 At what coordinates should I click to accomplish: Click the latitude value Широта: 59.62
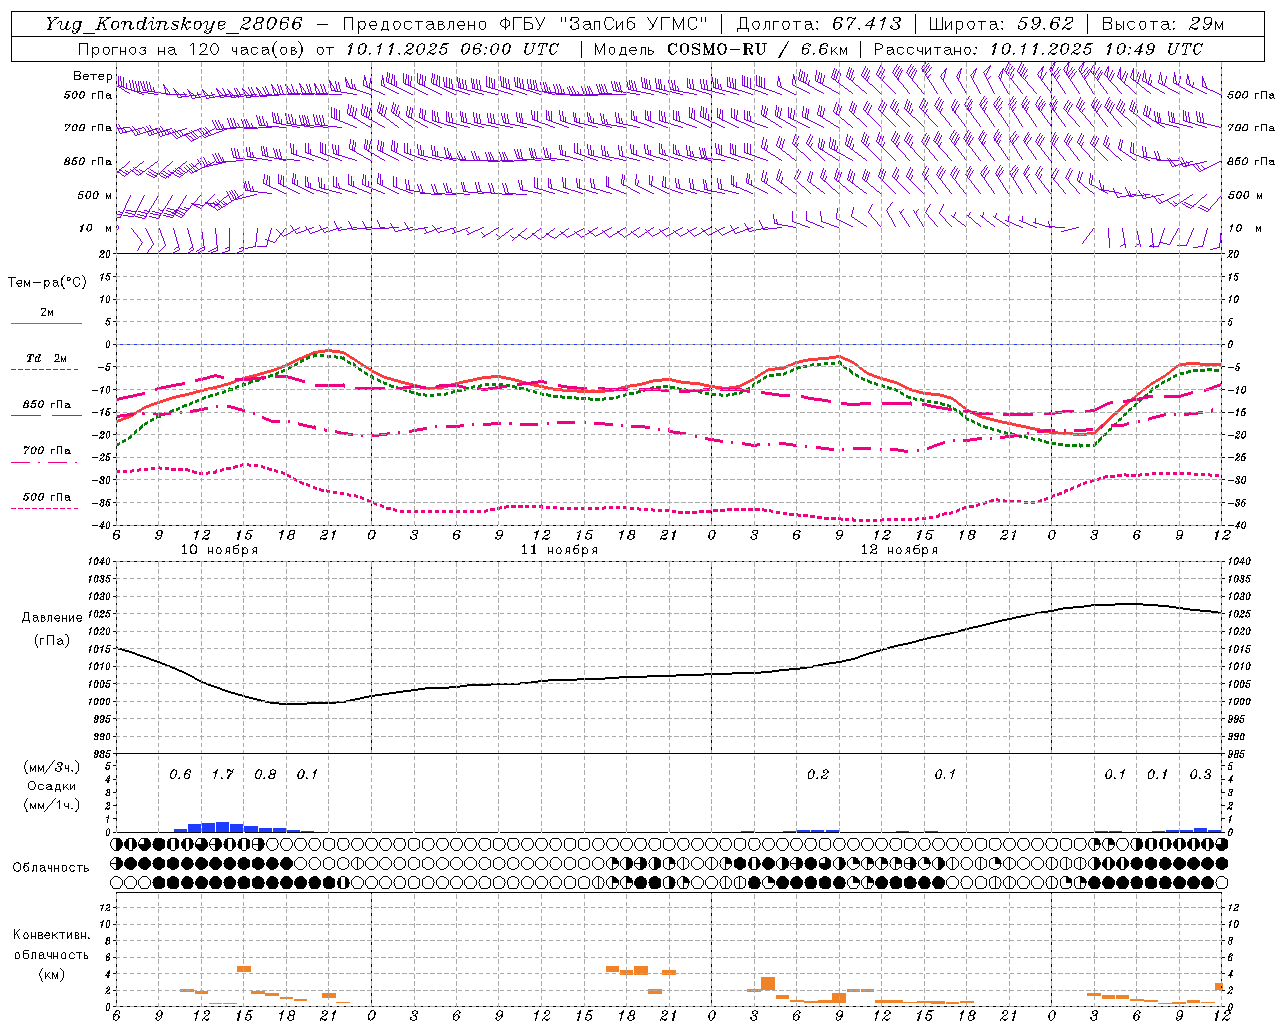pyautogui.click(x=1001, y=24)
